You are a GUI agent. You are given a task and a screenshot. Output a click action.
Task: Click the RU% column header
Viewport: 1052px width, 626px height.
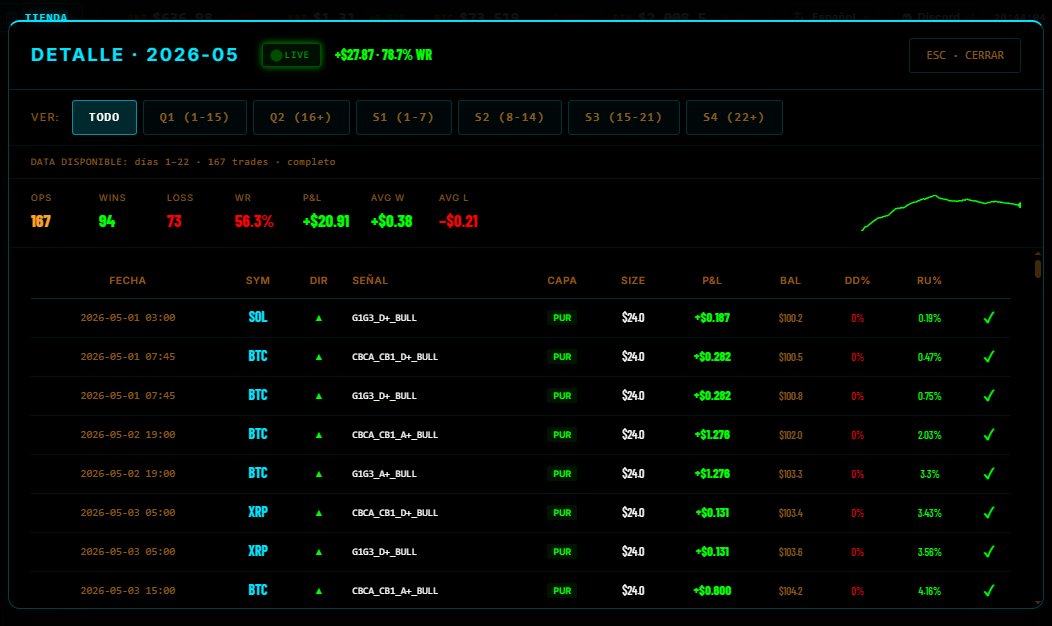[x=929, y=280]
